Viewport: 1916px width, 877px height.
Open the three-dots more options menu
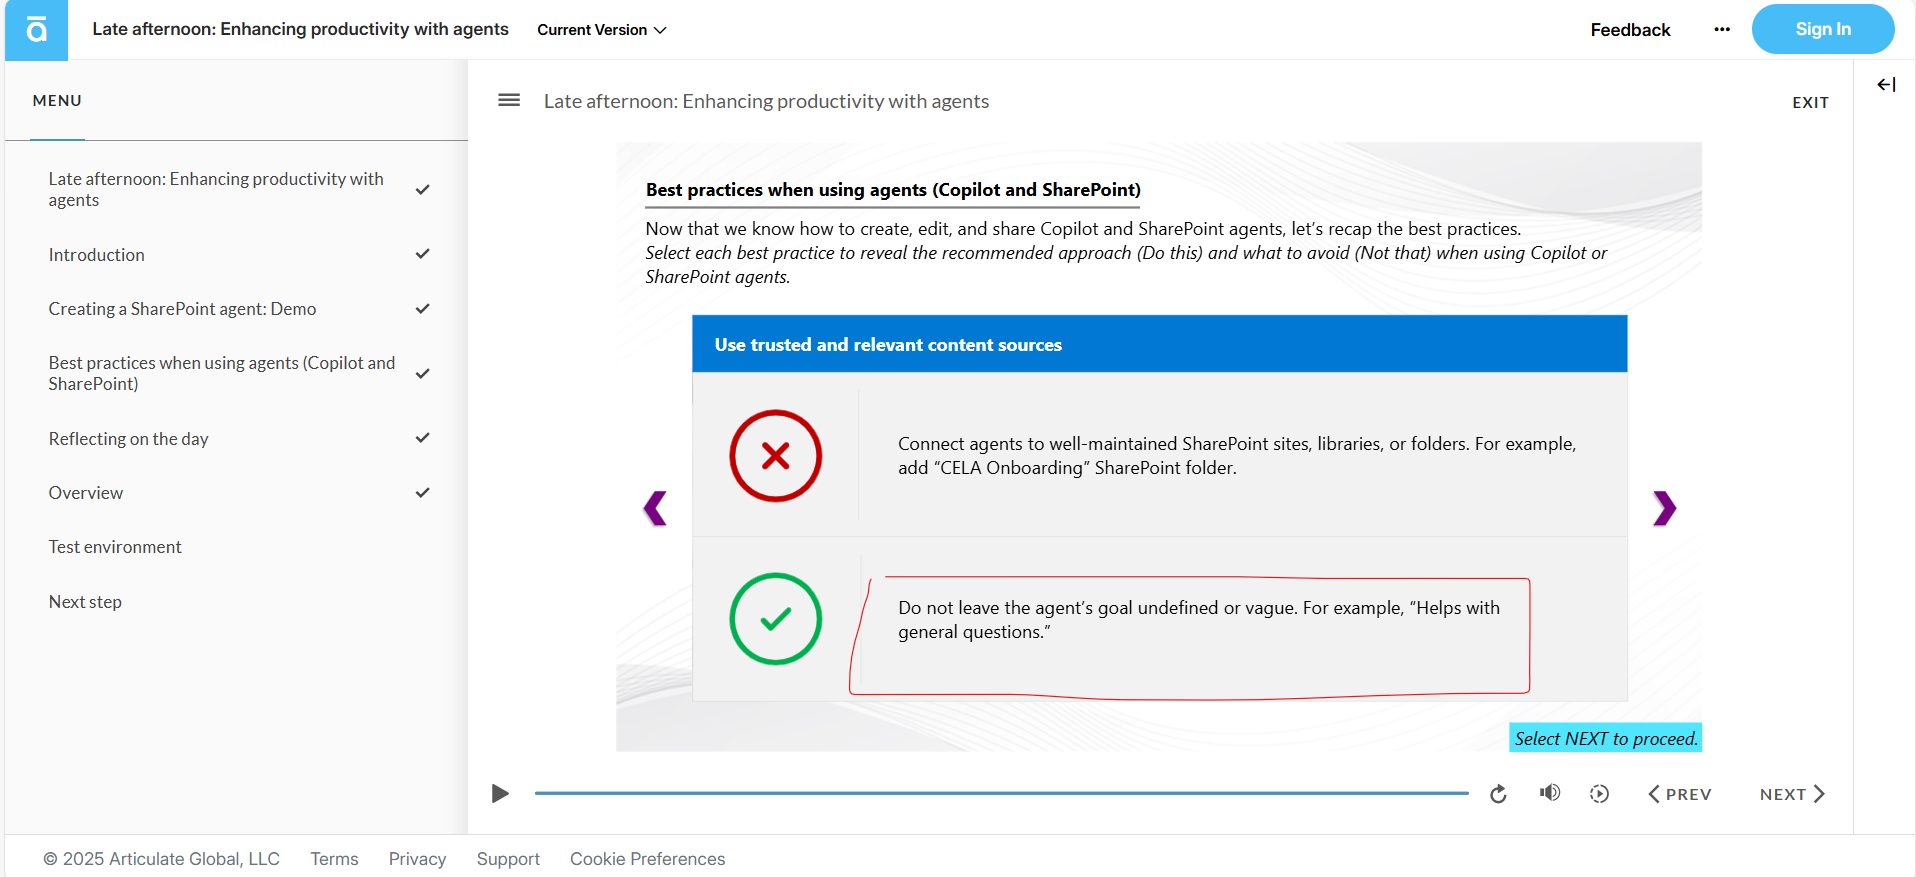point(1721,30)
